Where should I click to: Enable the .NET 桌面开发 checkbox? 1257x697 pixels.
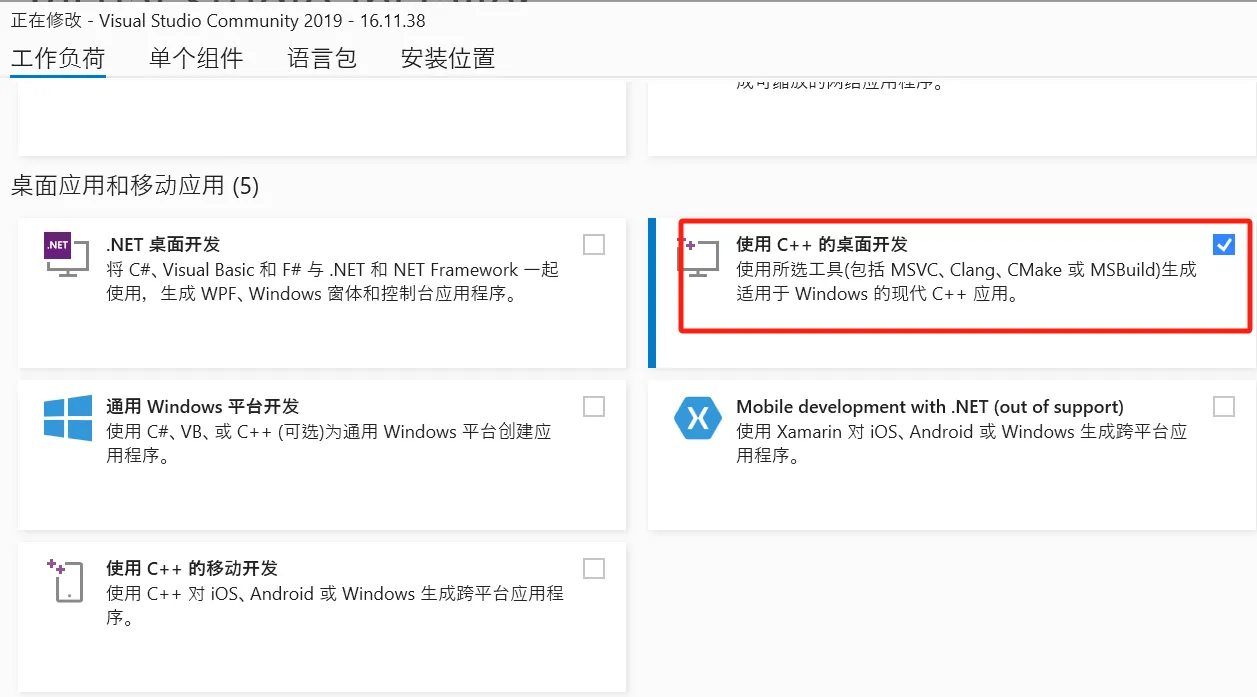[594, 244]
